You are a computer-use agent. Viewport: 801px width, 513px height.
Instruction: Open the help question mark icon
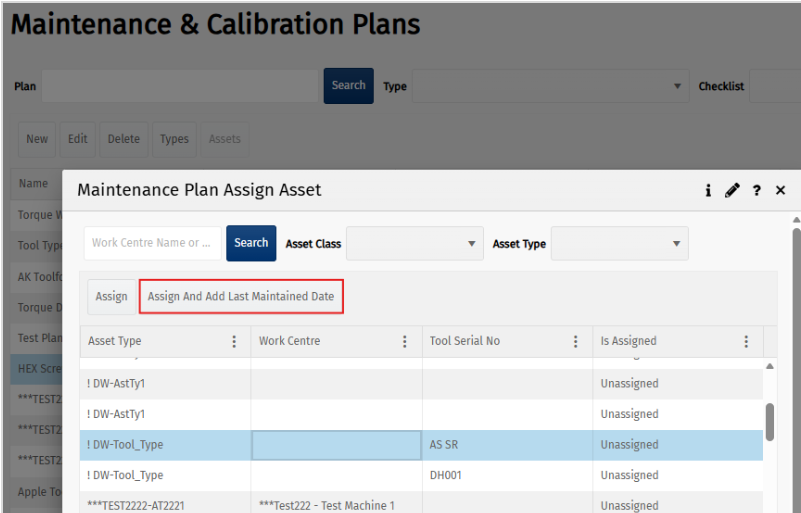point(757,190)
